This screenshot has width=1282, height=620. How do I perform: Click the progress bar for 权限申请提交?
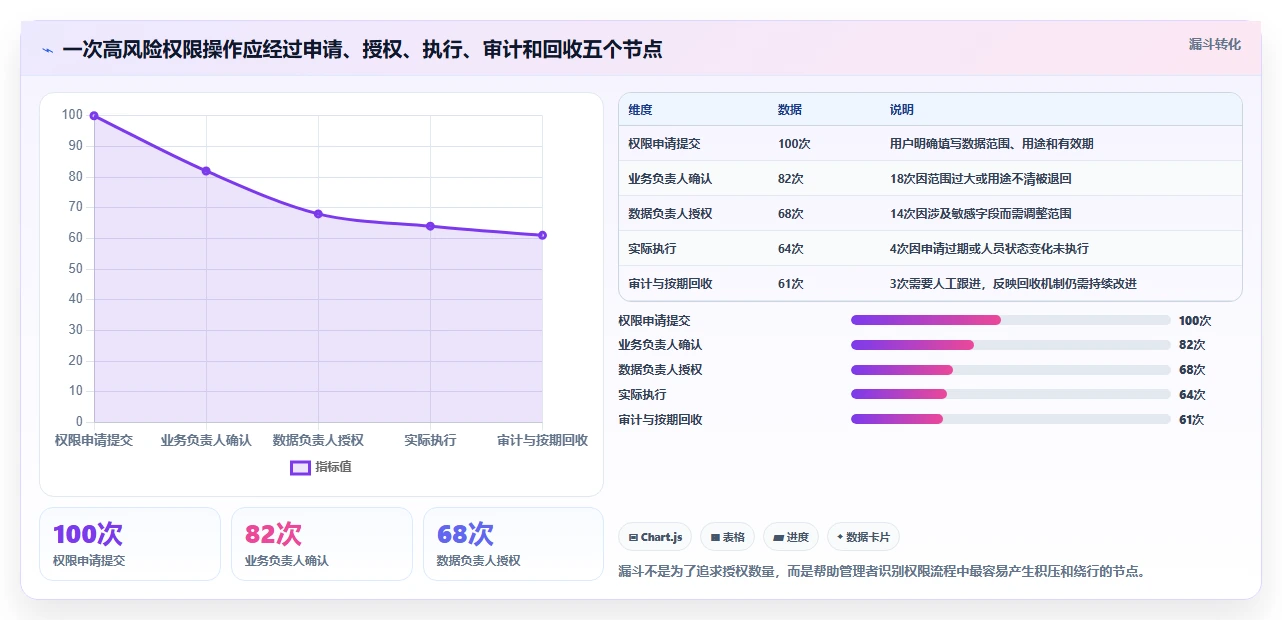1010,320
